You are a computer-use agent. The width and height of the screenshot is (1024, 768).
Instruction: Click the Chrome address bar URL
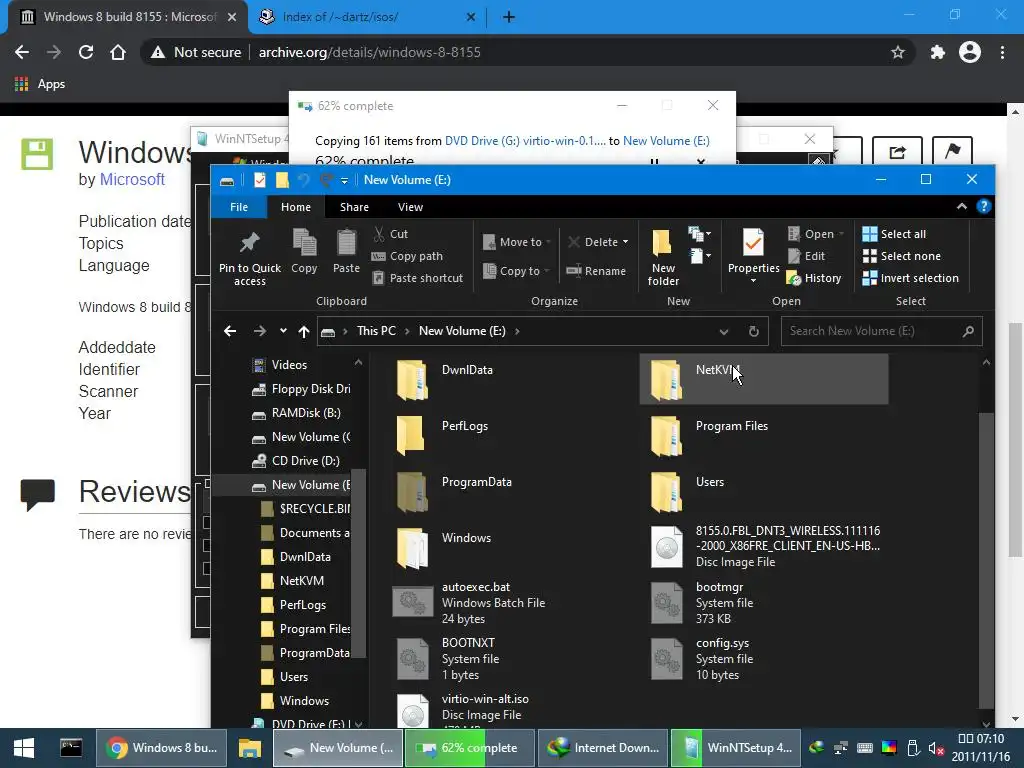[369, 52]
